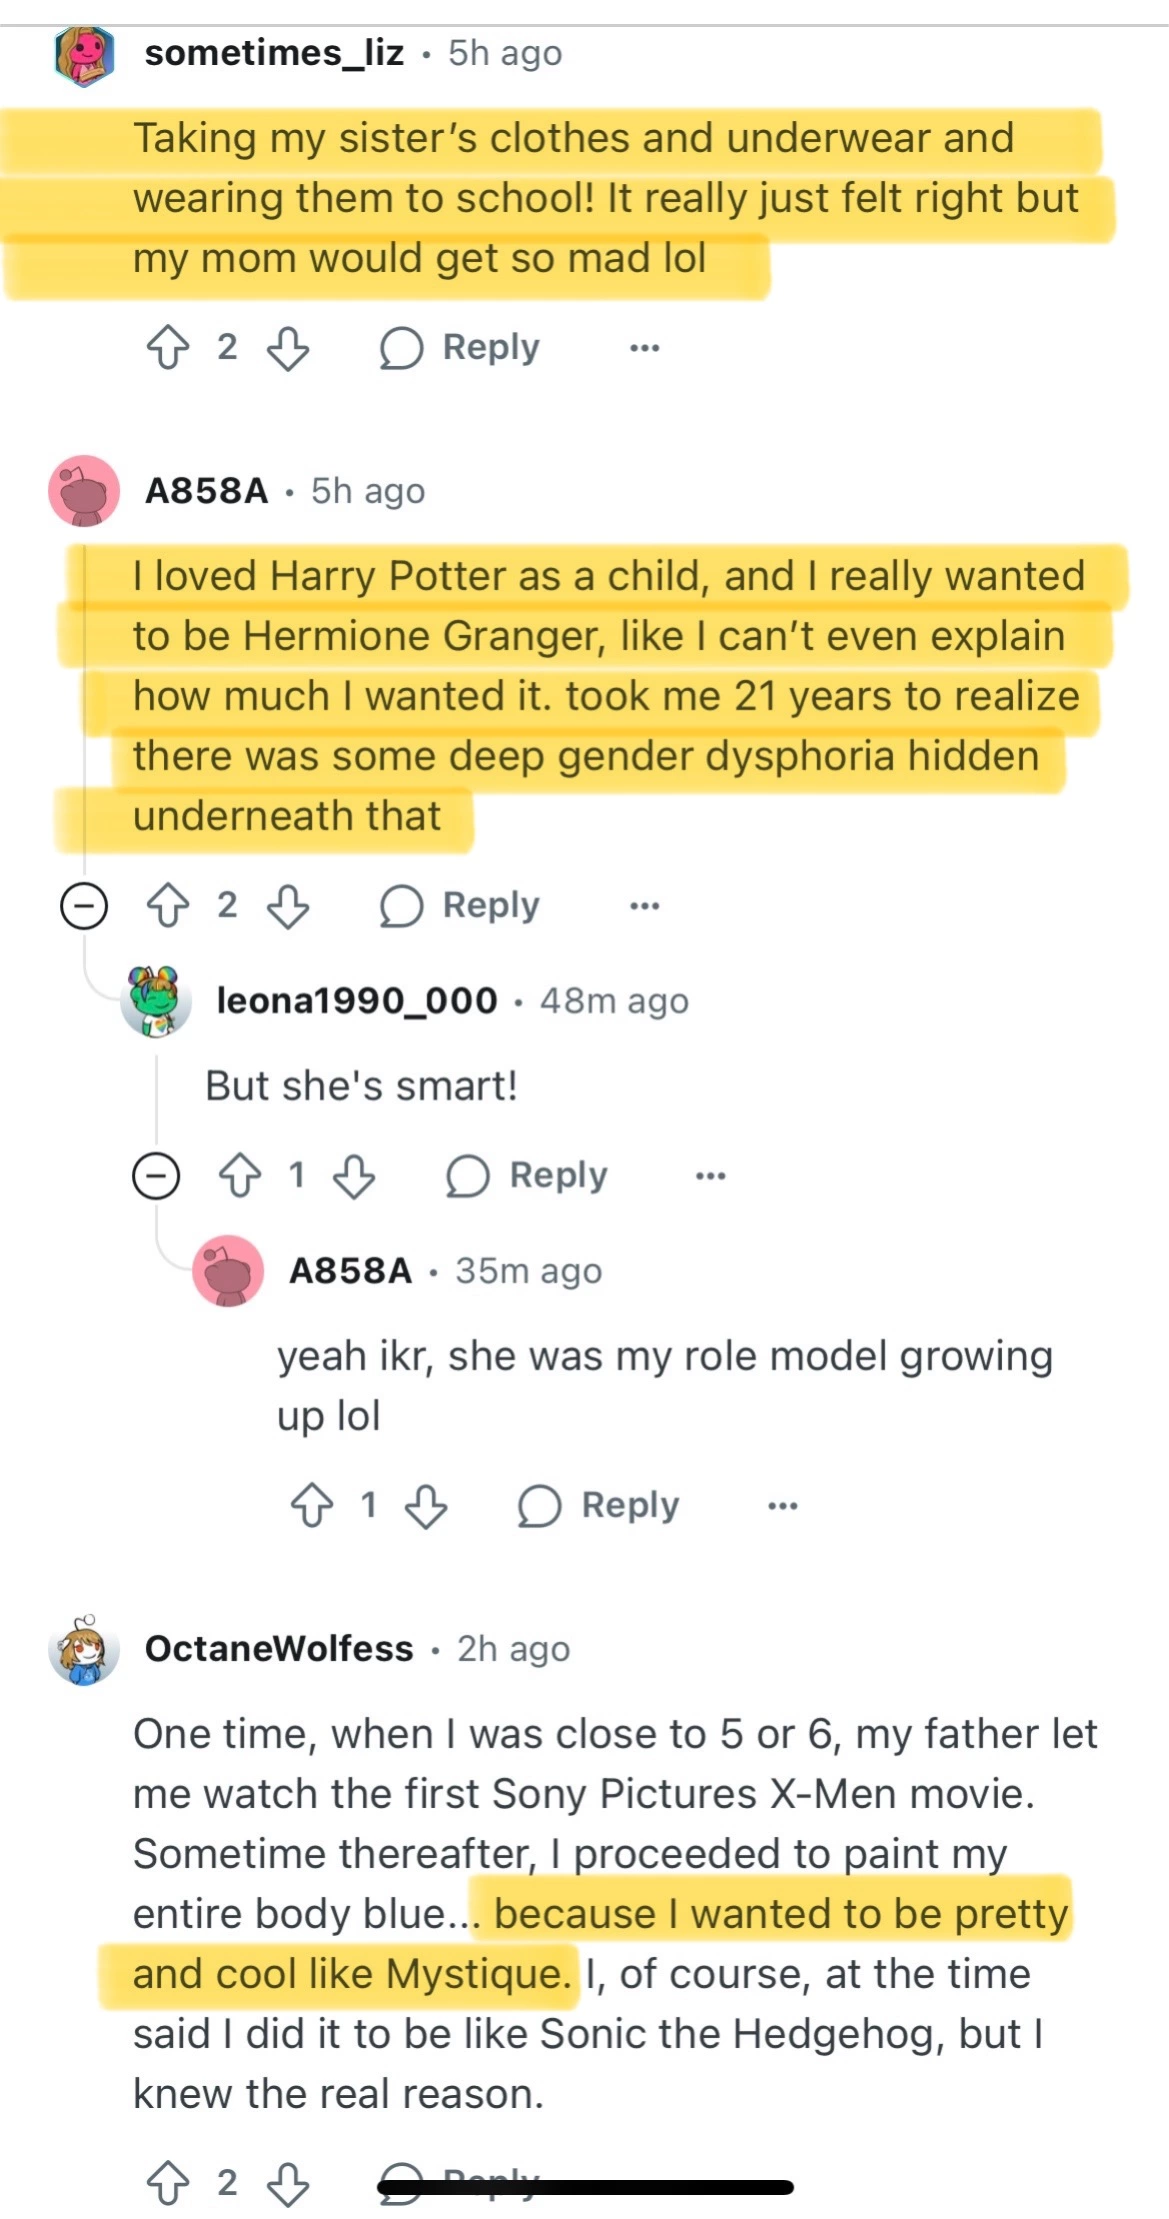The height and width of the screenshot is (2219, 1169).
Task: Downvote sometimes_liz's comment
Action: pyautogui.click(x=288, y=348)
